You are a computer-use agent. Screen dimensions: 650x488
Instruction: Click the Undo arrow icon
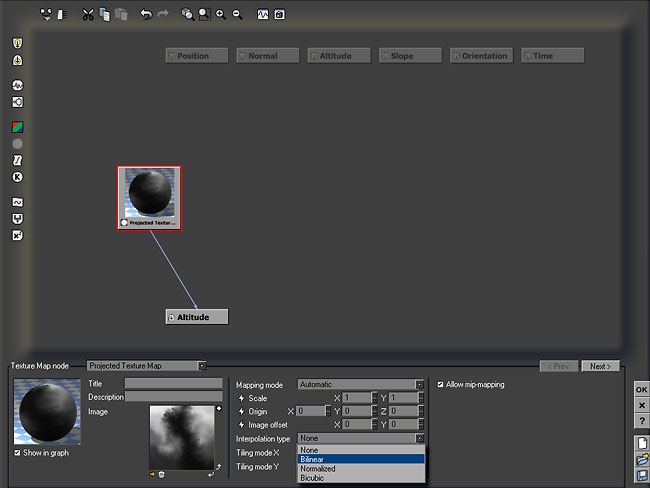click(146, 14)
